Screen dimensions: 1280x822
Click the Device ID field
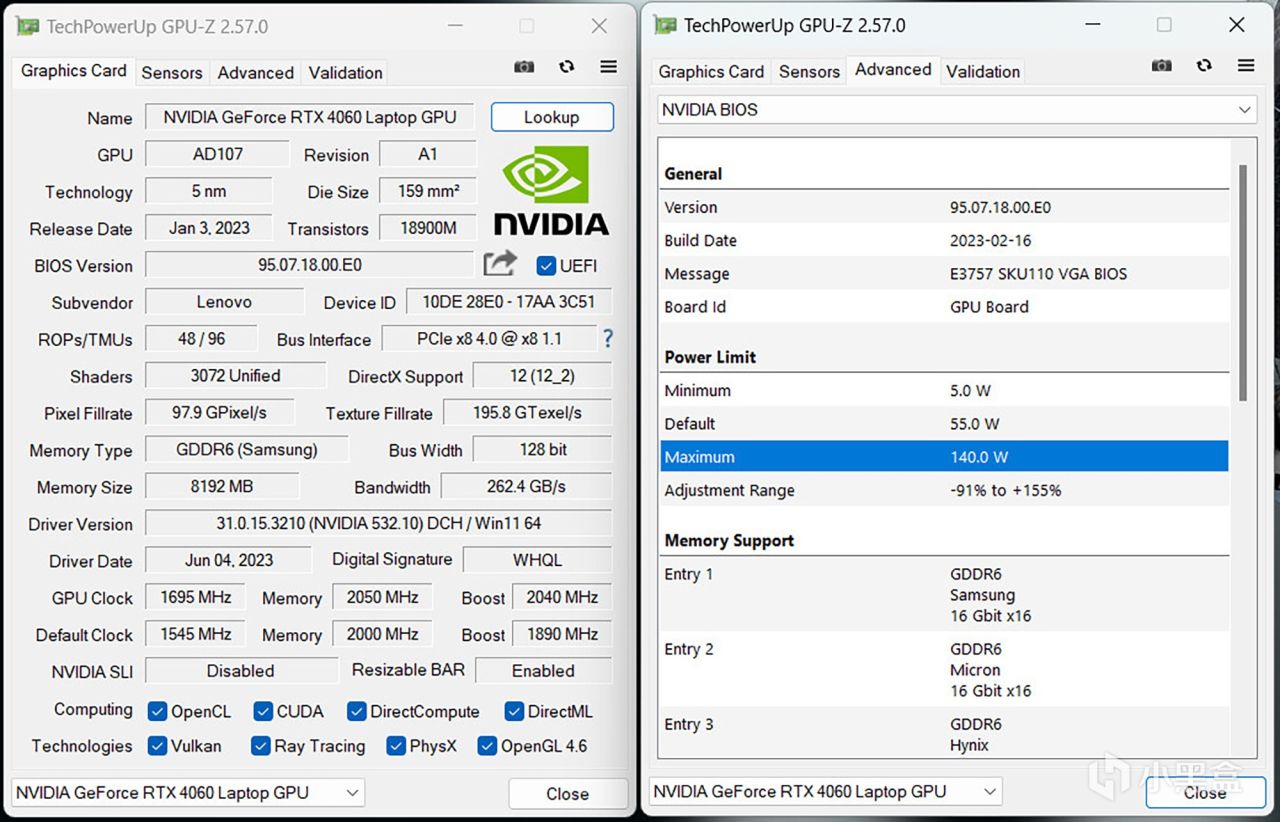(x=508, y=302)
